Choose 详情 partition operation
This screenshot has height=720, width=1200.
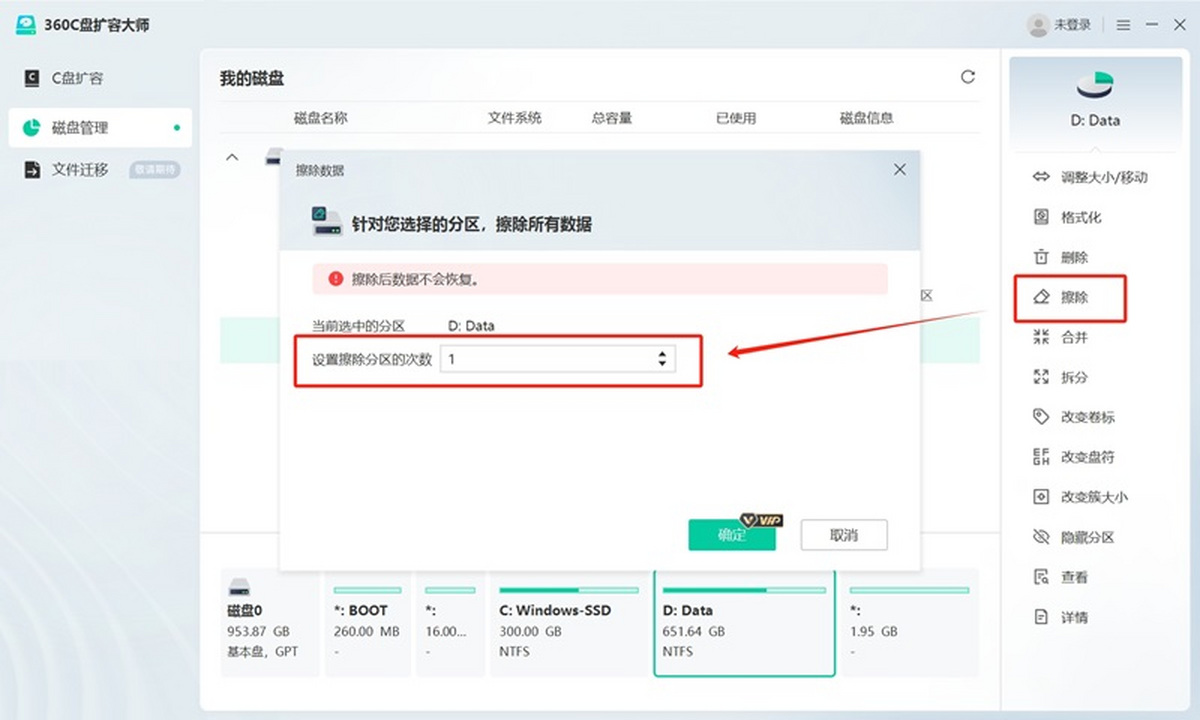point(1060,617)
